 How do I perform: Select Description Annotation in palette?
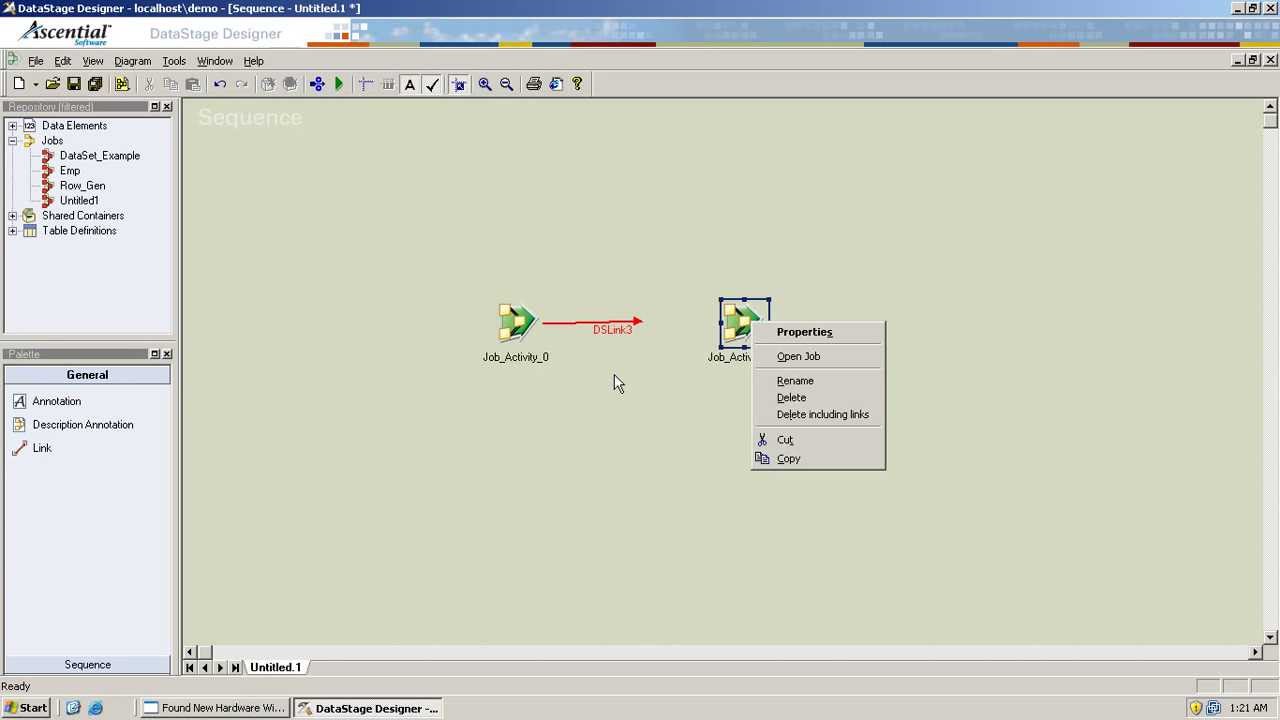83,425
